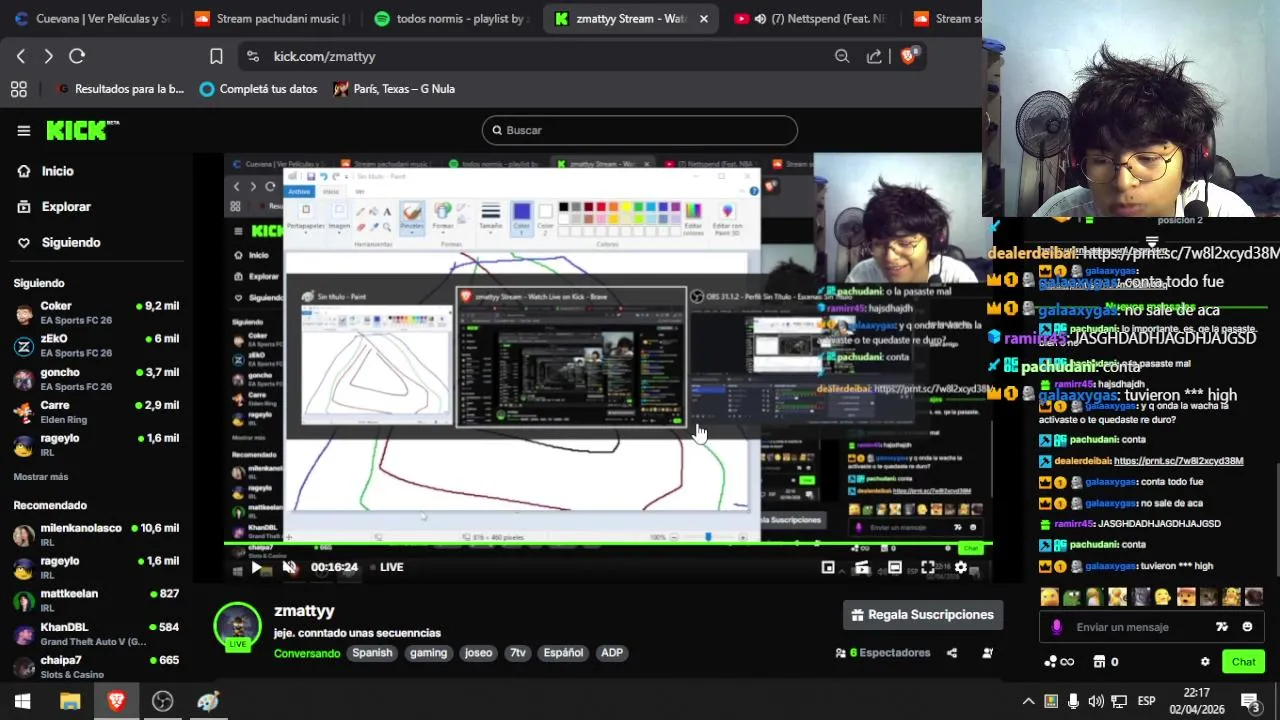Click the share icon in the address bar
1280x720 pixels.
[875, 56]
